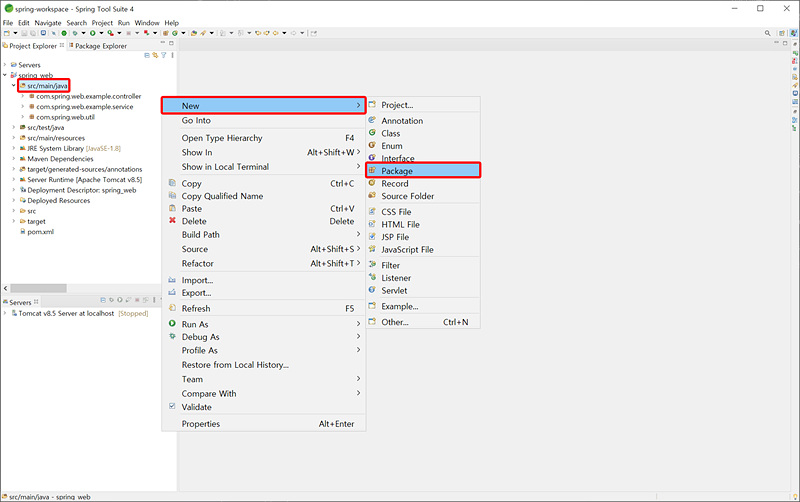This screenshot has height=502, width=800.
Task: Click the Publish icon in Servers view
Action: coord(145,300)
